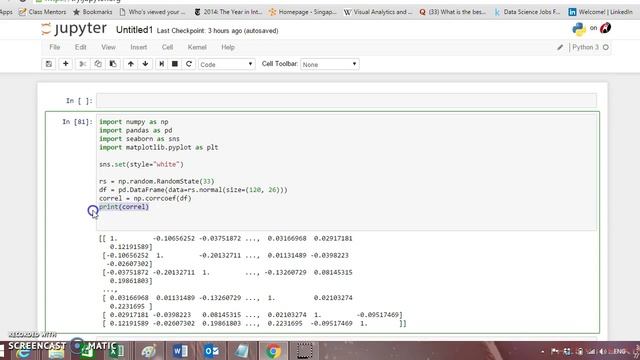Open the Paint palette icon on the taskbar
The height and width of the screenshot is (360, 640).
[x=149, y=351]
